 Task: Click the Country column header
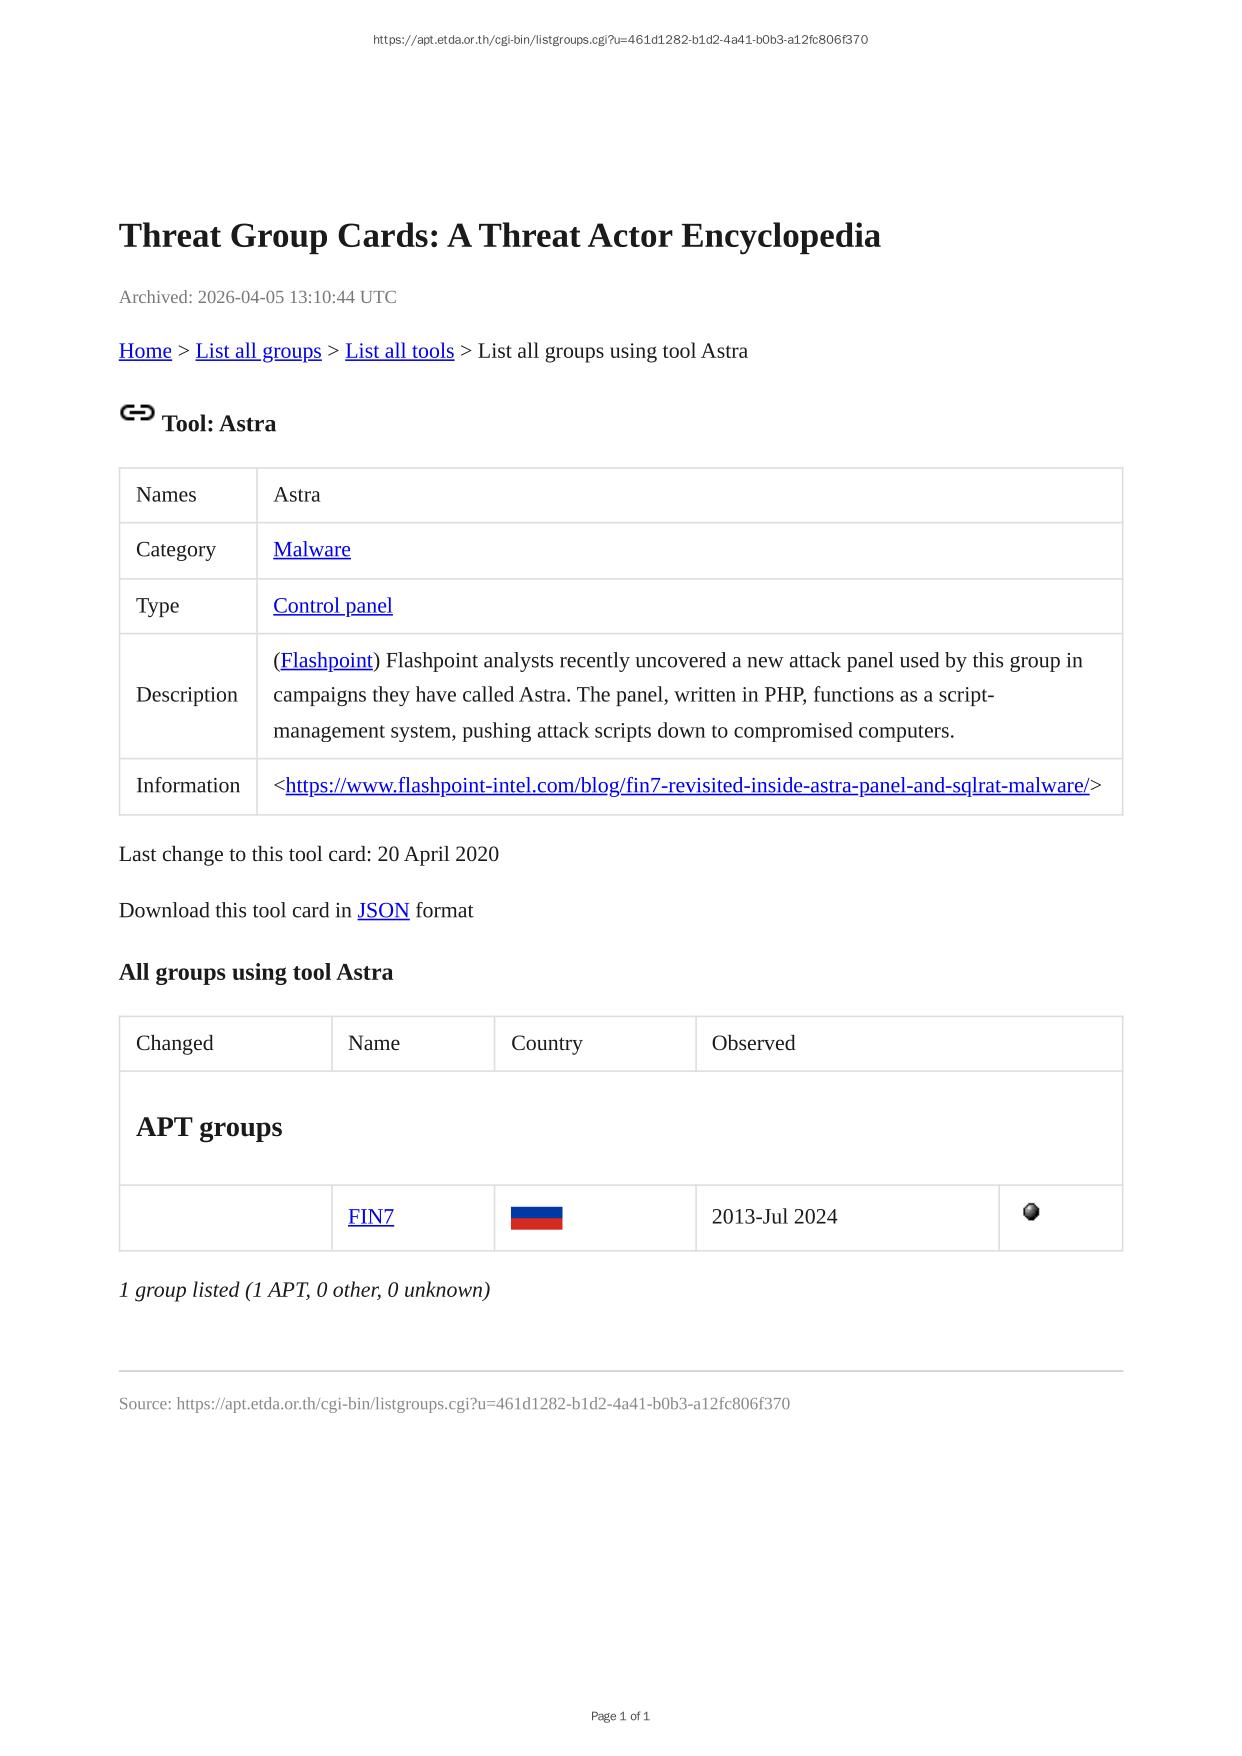click(x=547, y=1044)
